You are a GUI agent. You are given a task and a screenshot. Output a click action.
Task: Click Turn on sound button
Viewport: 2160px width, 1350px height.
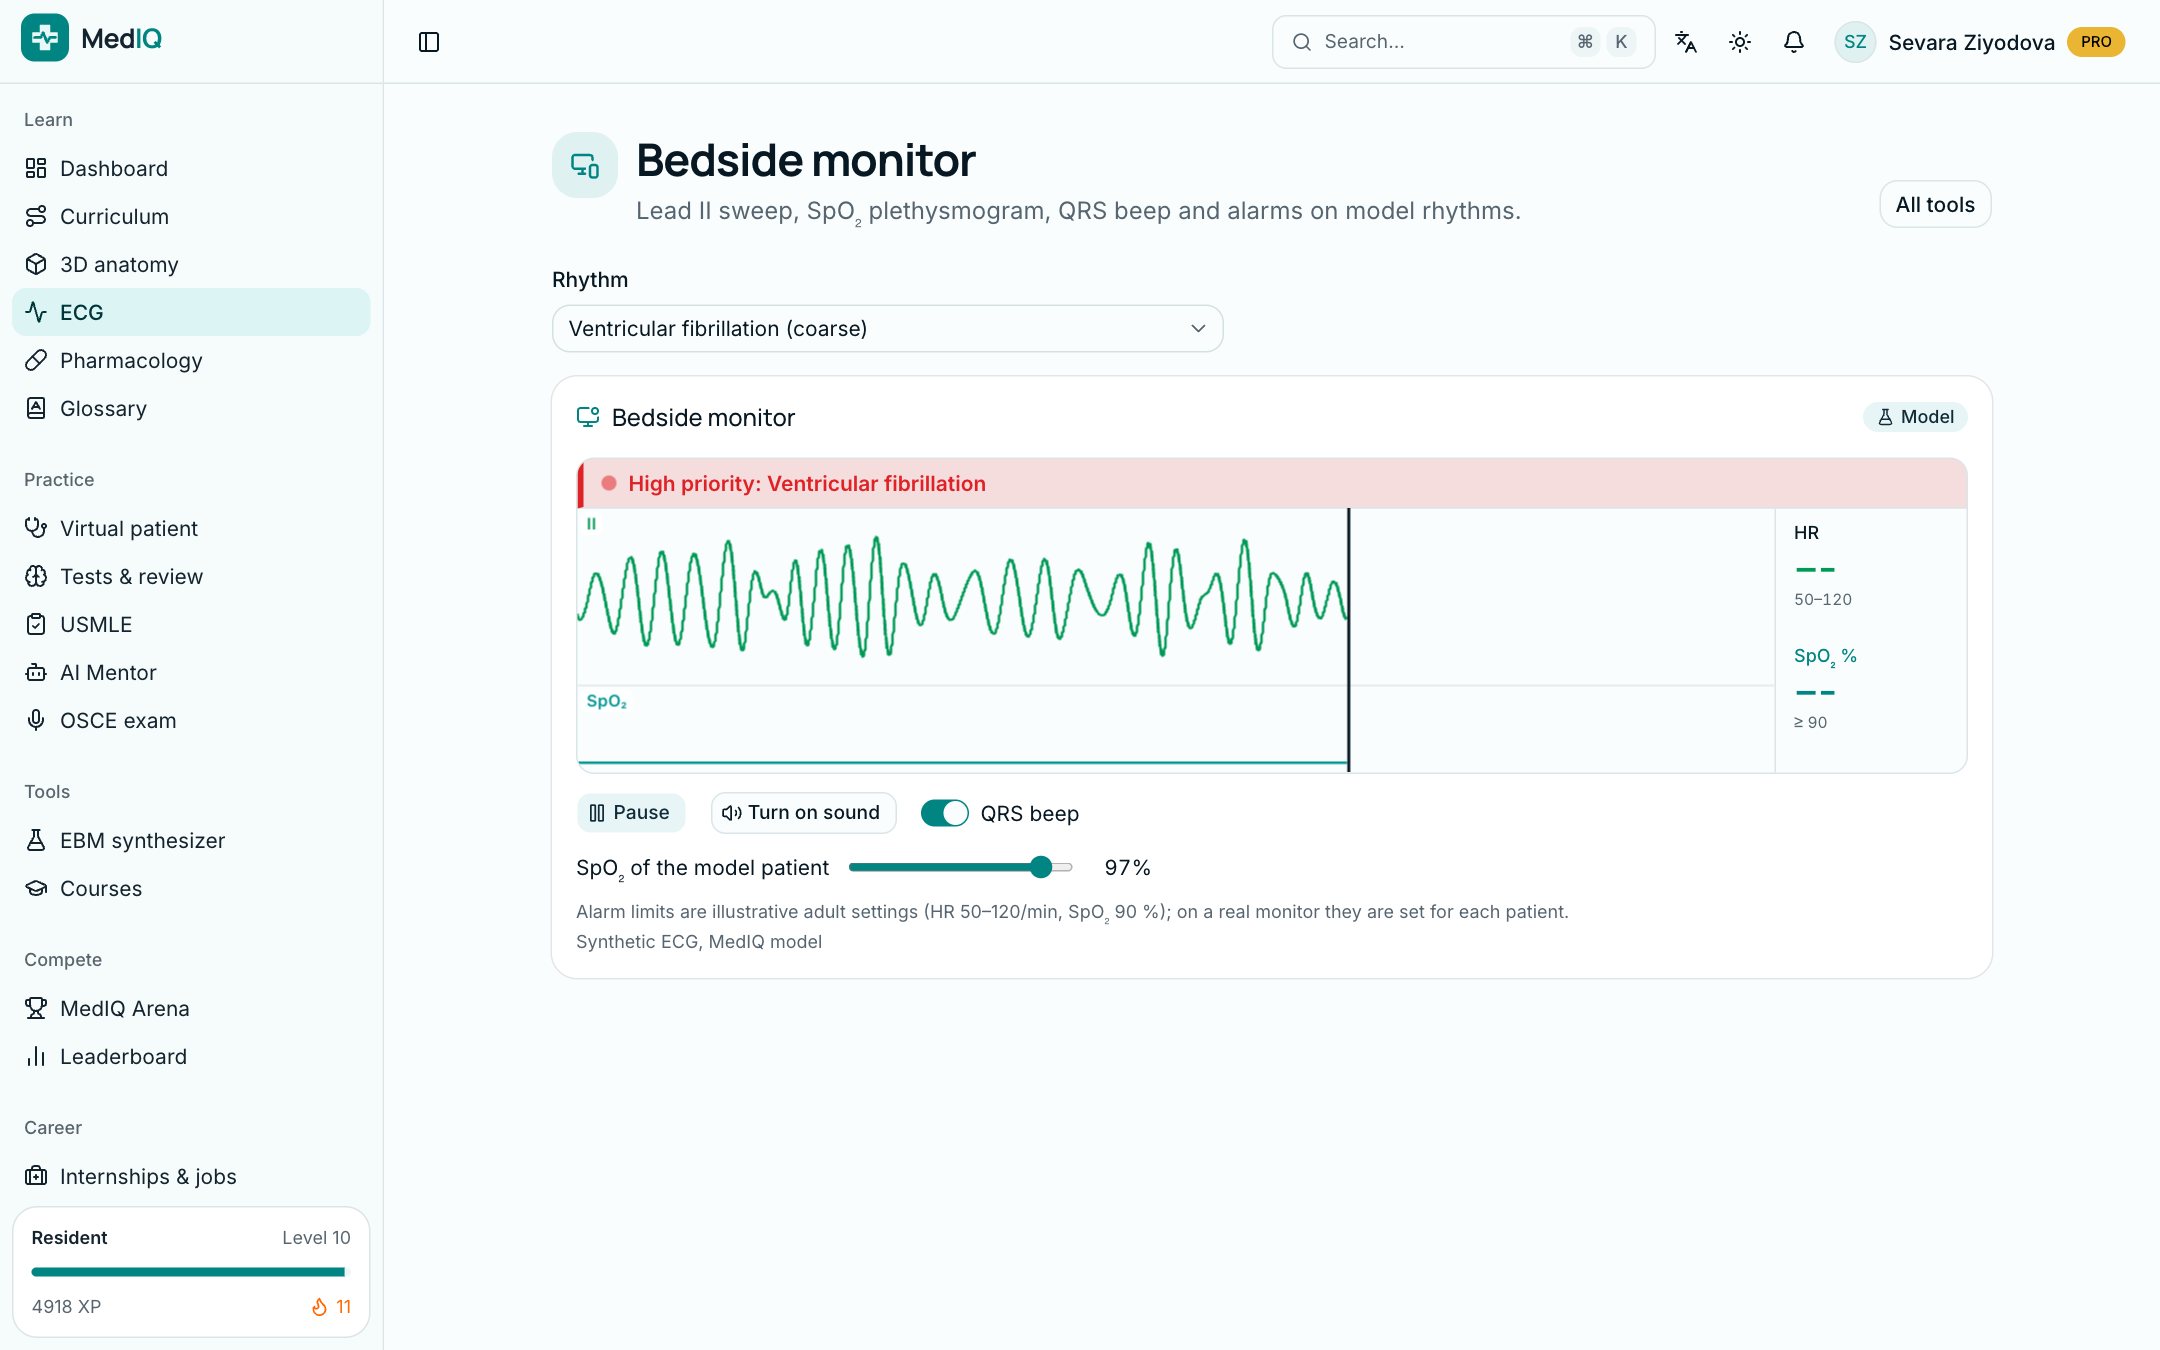click(803, 813)
